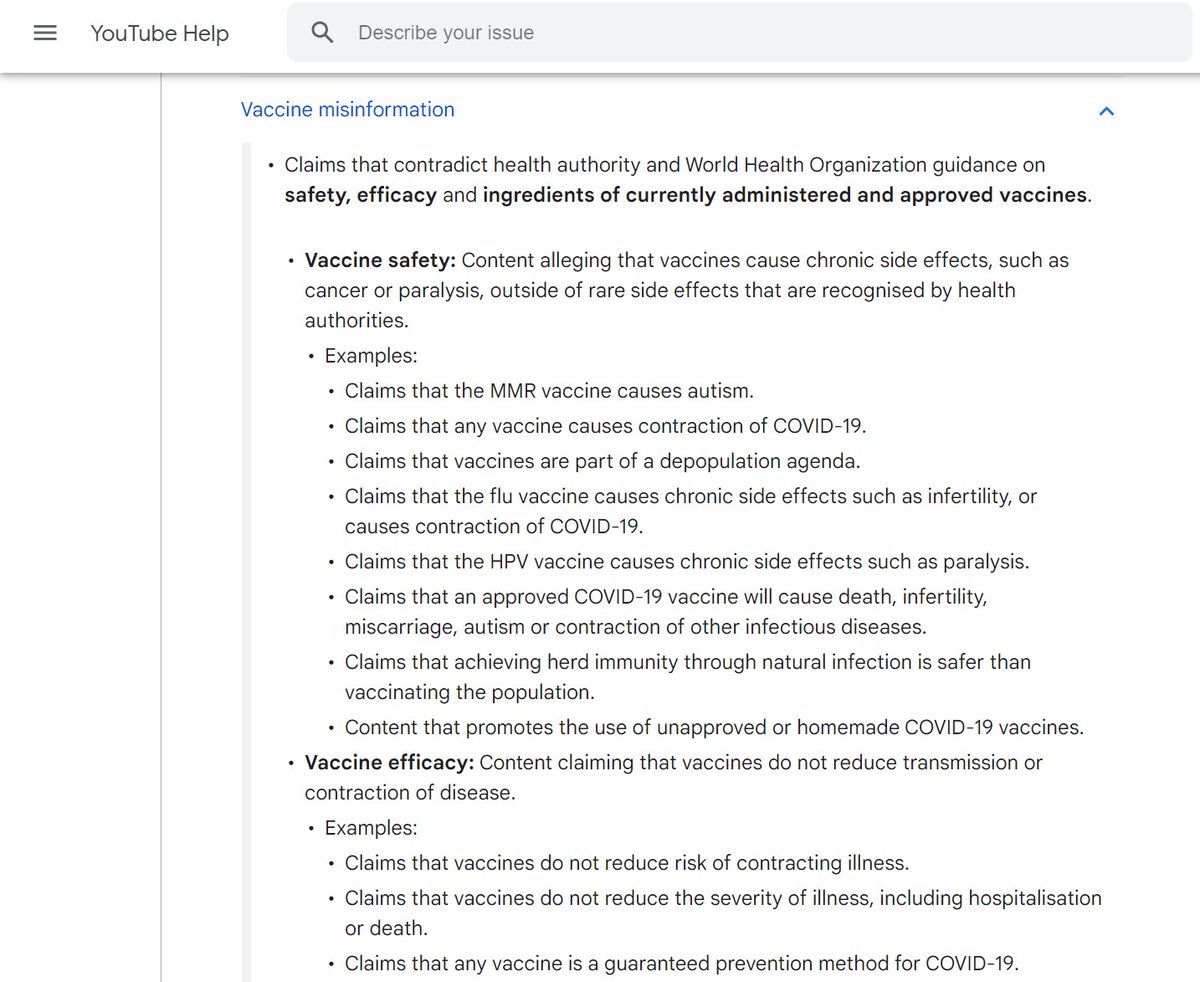Click the search magnifier icon
Viewport: 1200px width, 982px height.
(322, 33)
